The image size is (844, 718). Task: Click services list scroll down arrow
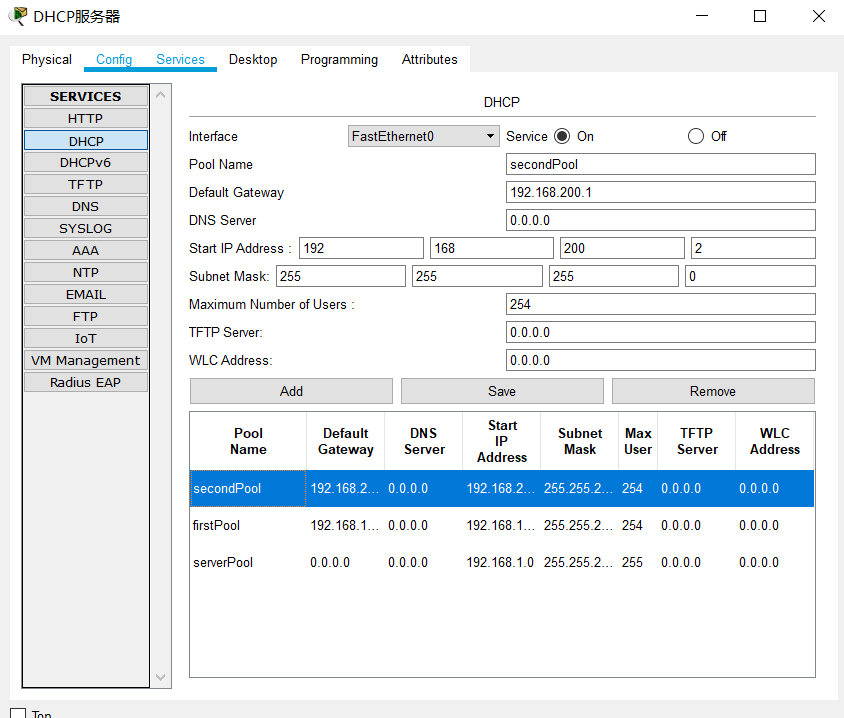160,677
